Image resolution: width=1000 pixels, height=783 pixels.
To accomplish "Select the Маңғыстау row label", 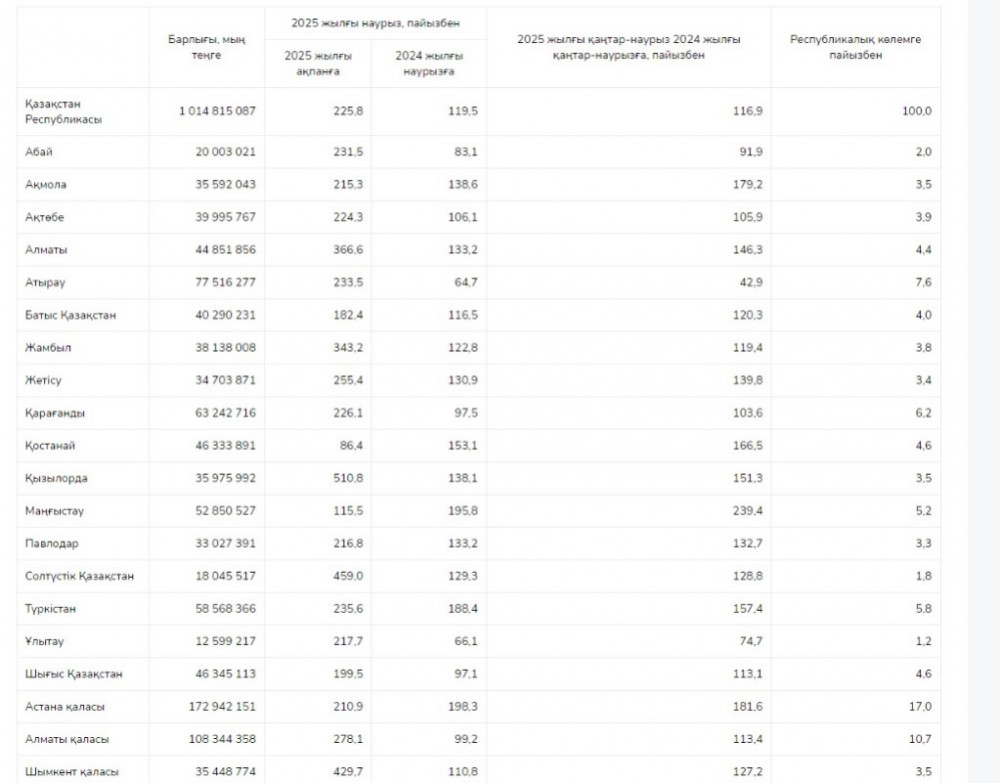I will 54,511.
